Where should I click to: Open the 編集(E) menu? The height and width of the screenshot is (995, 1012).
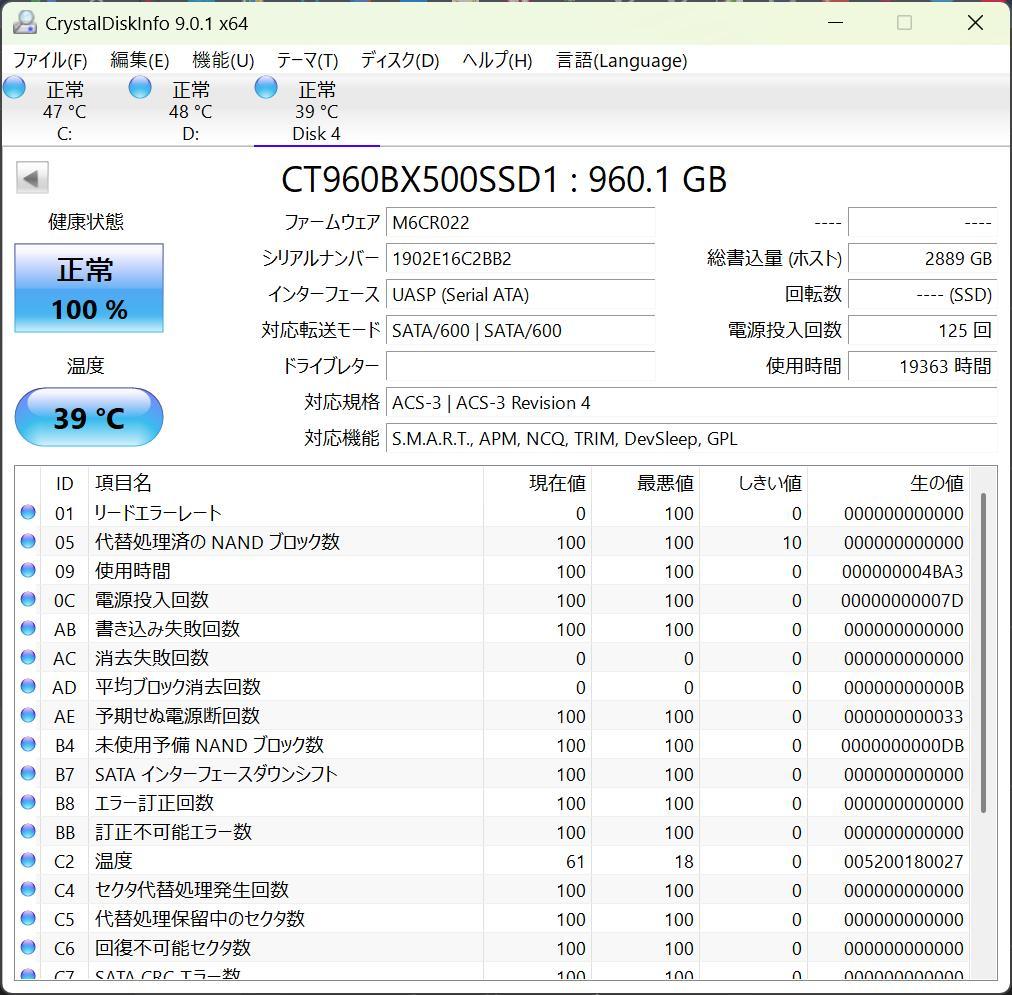click(139, 61)
